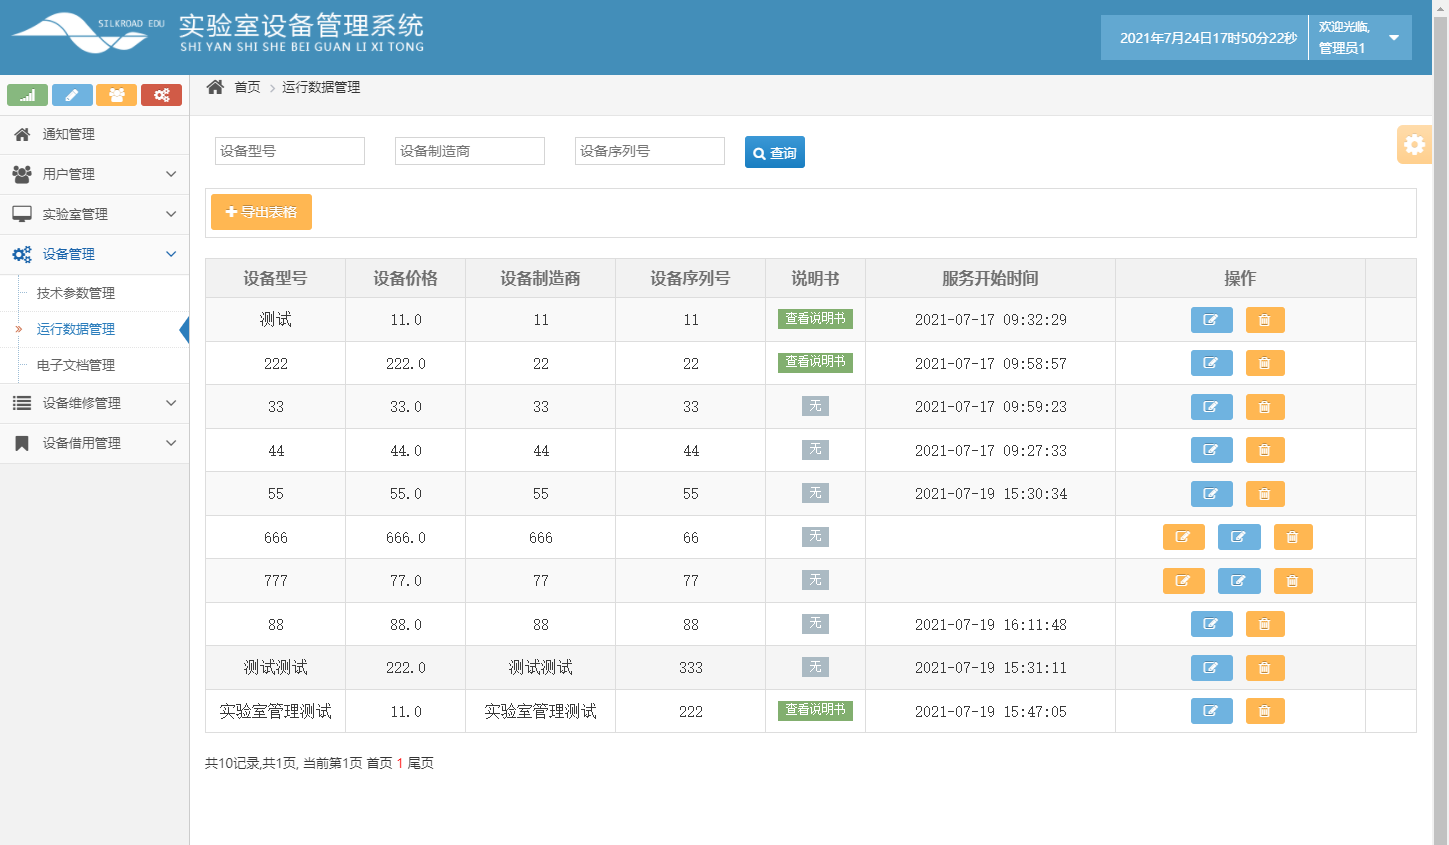1449x845 pixels.
Task: Click the delete trash icon in the 222 row
Action: [x=1264, y=363]
